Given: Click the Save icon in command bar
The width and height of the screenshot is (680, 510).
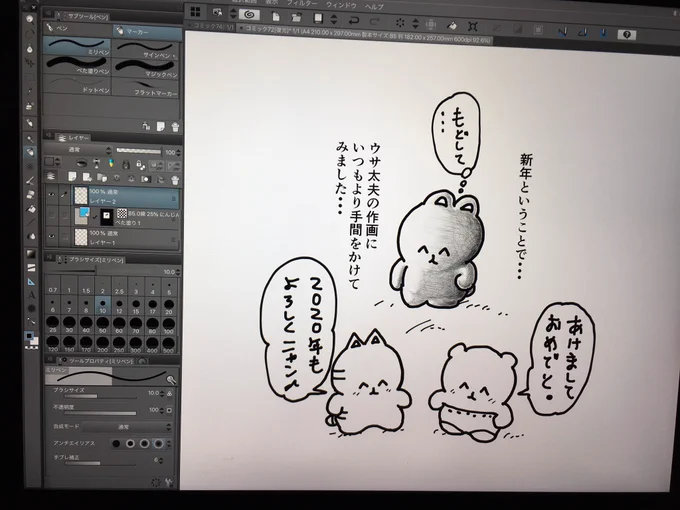Looking at the screenshot, I should tap(319, 18).
